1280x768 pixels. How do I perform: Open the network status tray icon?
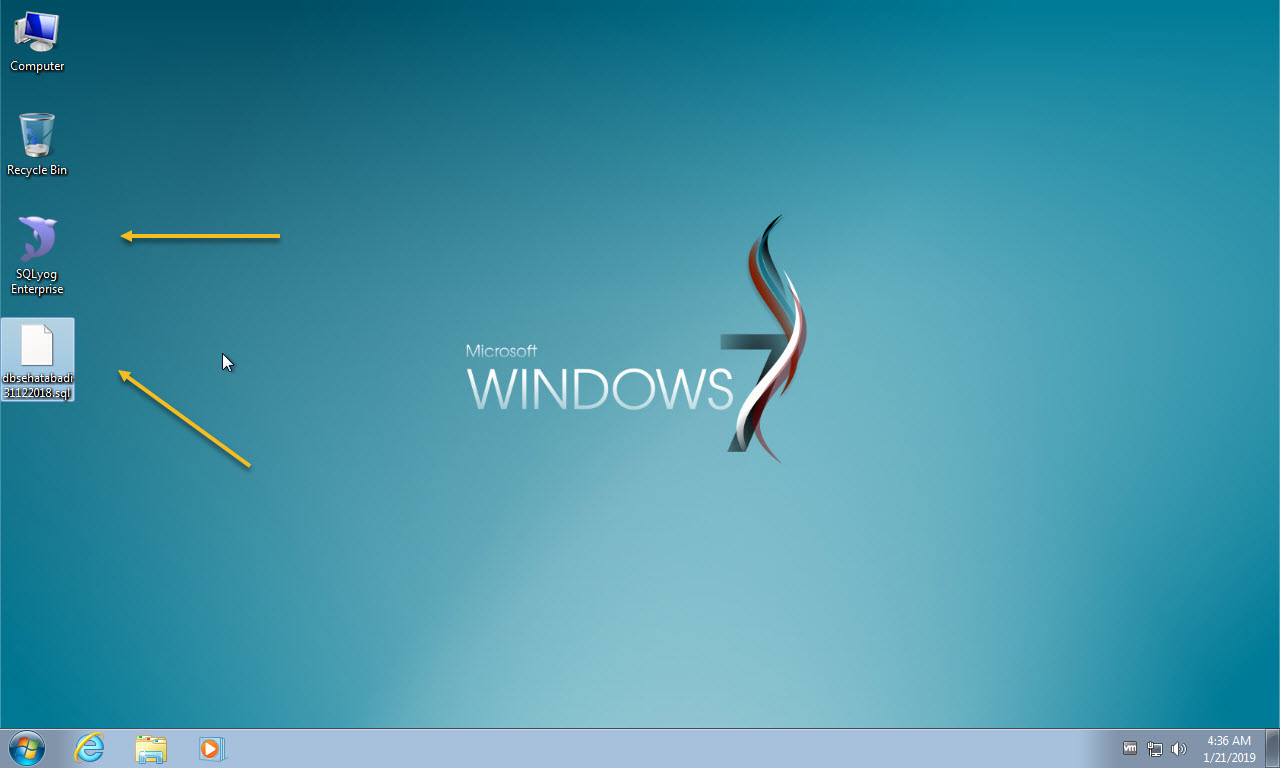1155,748
